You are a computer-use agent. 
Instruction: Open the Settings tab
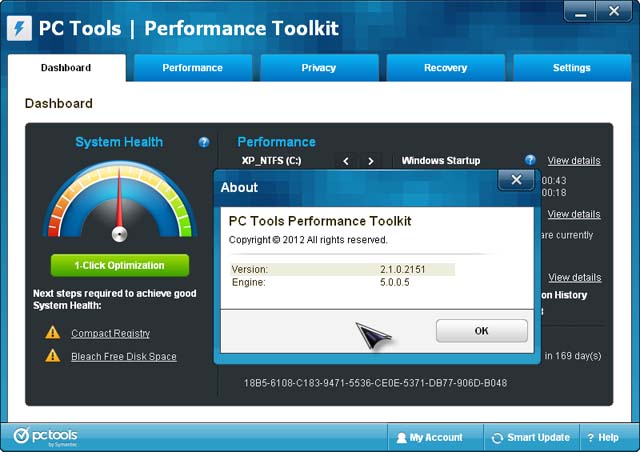point(572,68)
